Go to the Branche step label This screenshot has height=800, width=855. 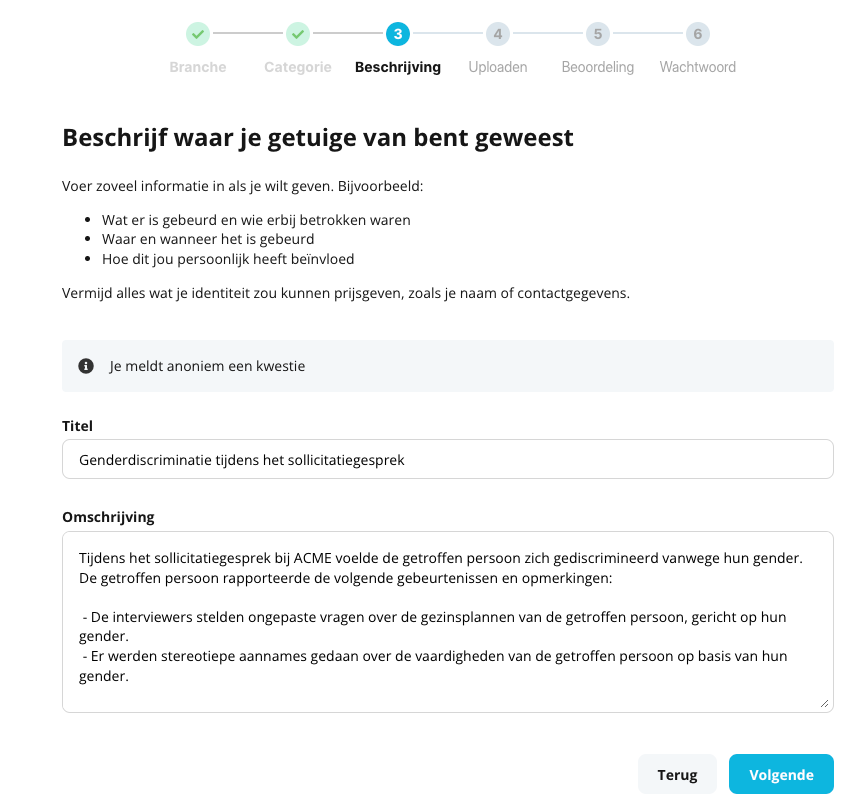(x=198, y=67)
